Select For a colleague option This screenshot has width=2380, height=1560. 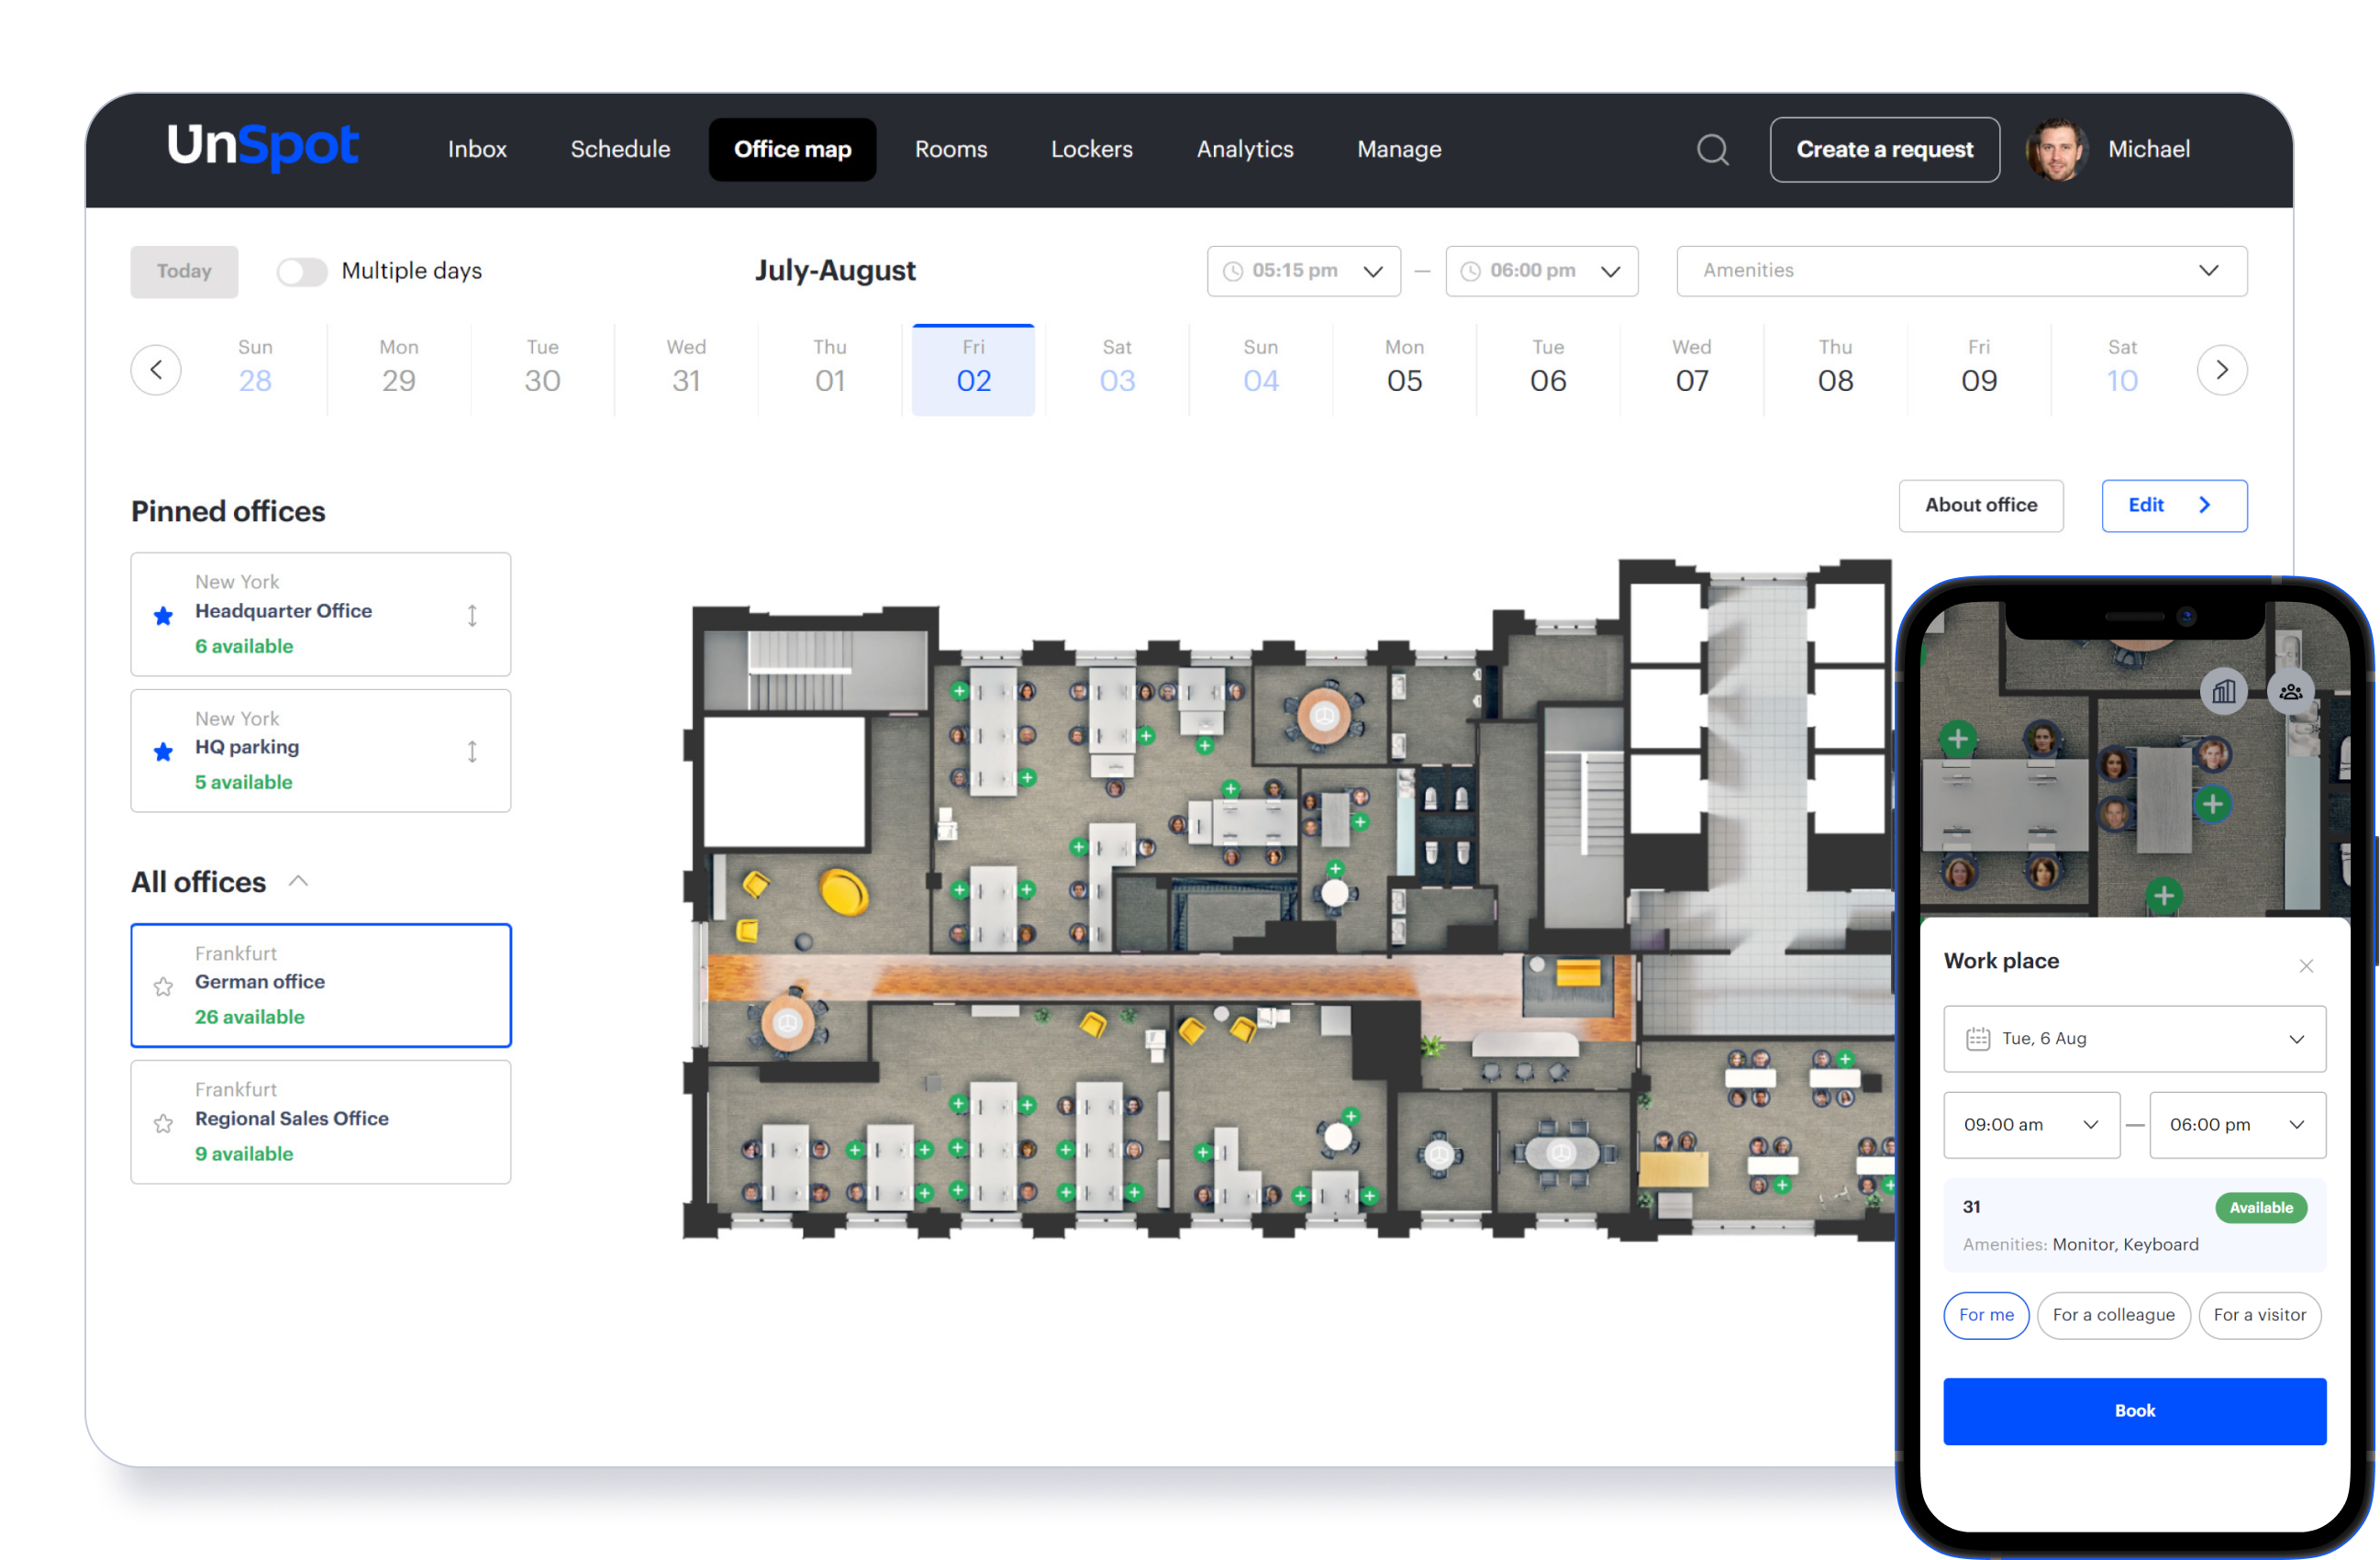(x=2113, y=1315)
